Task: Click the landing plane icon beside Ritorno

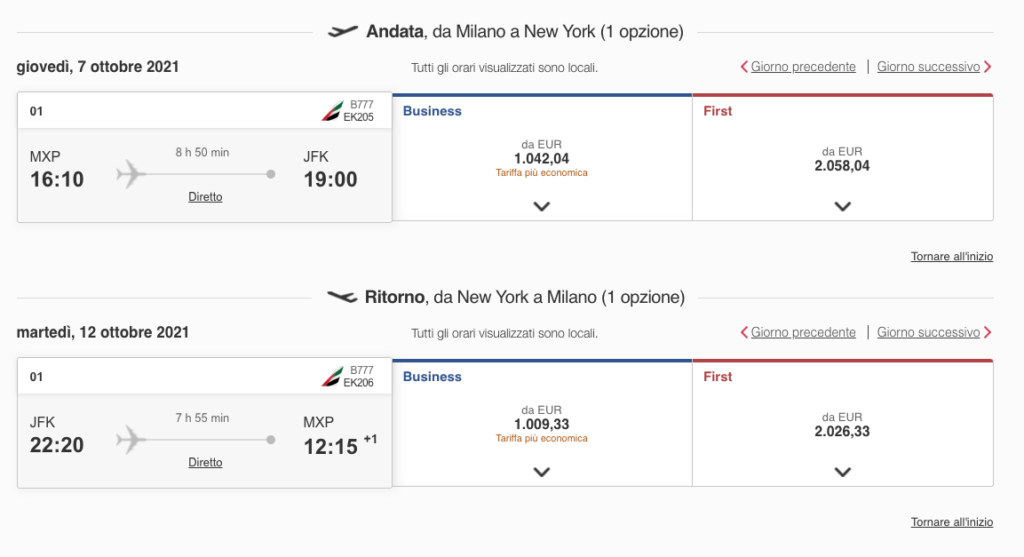Action: (342, 297)
